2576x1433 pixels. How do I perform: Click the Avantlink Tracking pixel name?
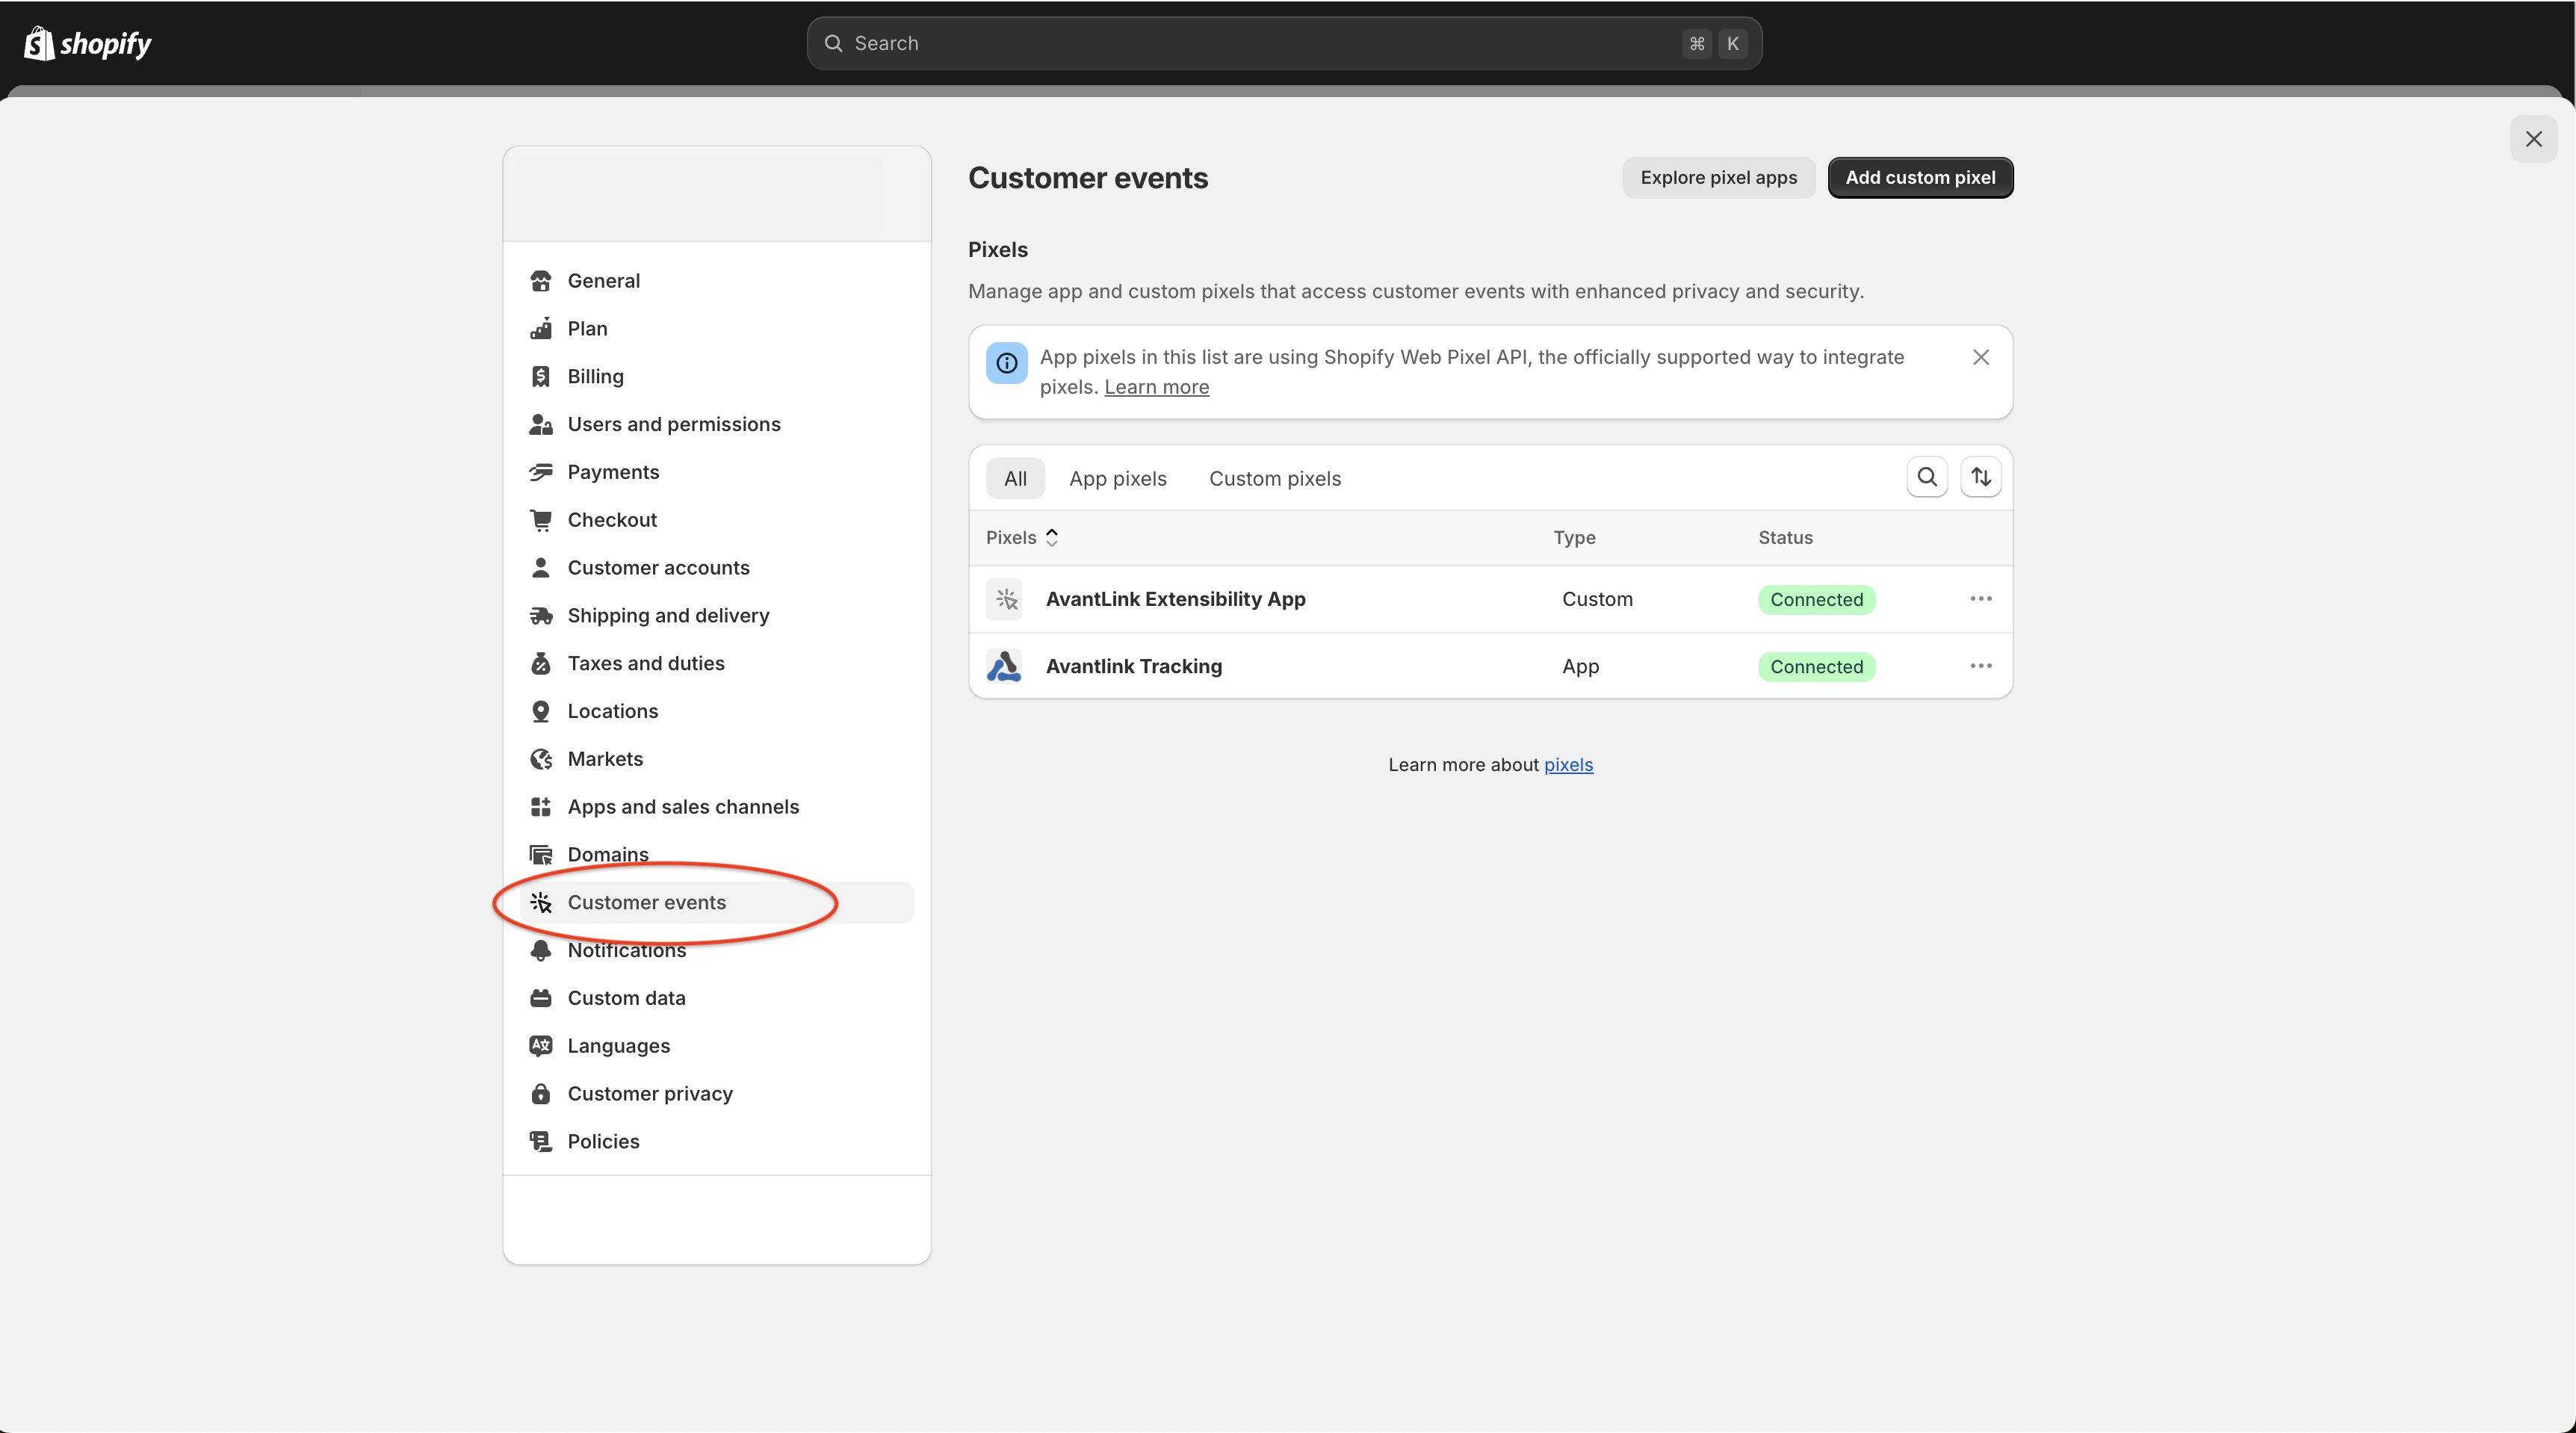[1134, 666]
